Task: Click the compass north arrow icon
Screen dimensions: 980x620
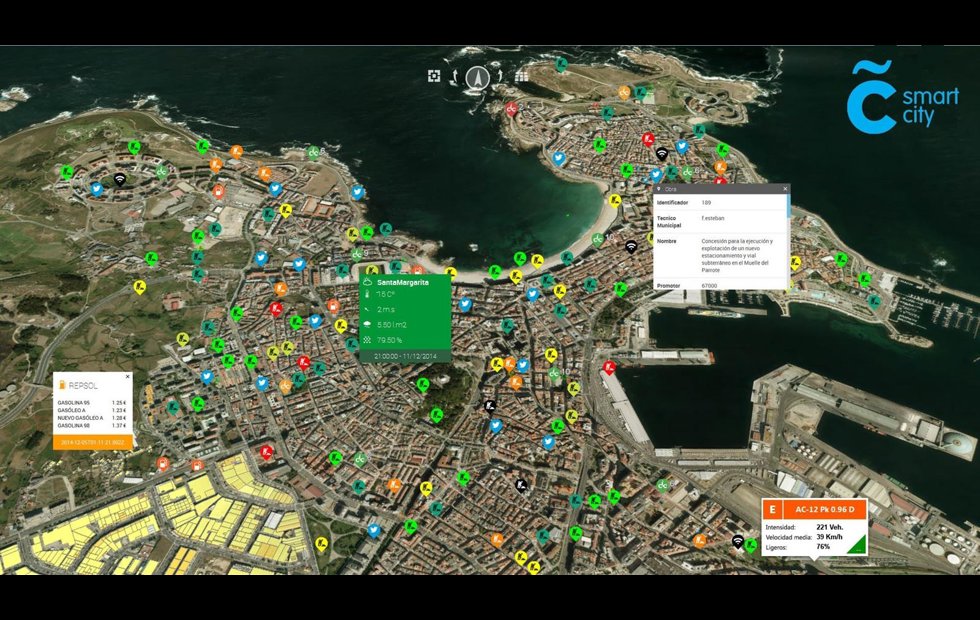Action: [478, 77]
